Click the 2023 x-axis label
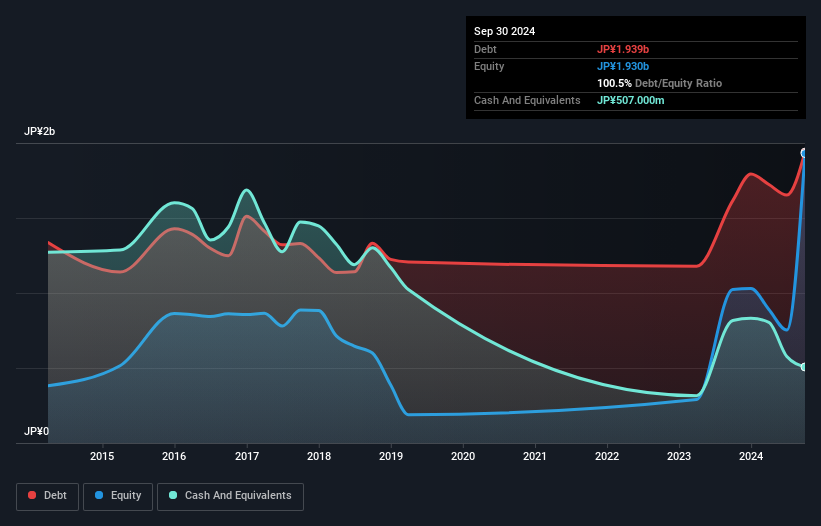821x526 pixels. (679, 456)
